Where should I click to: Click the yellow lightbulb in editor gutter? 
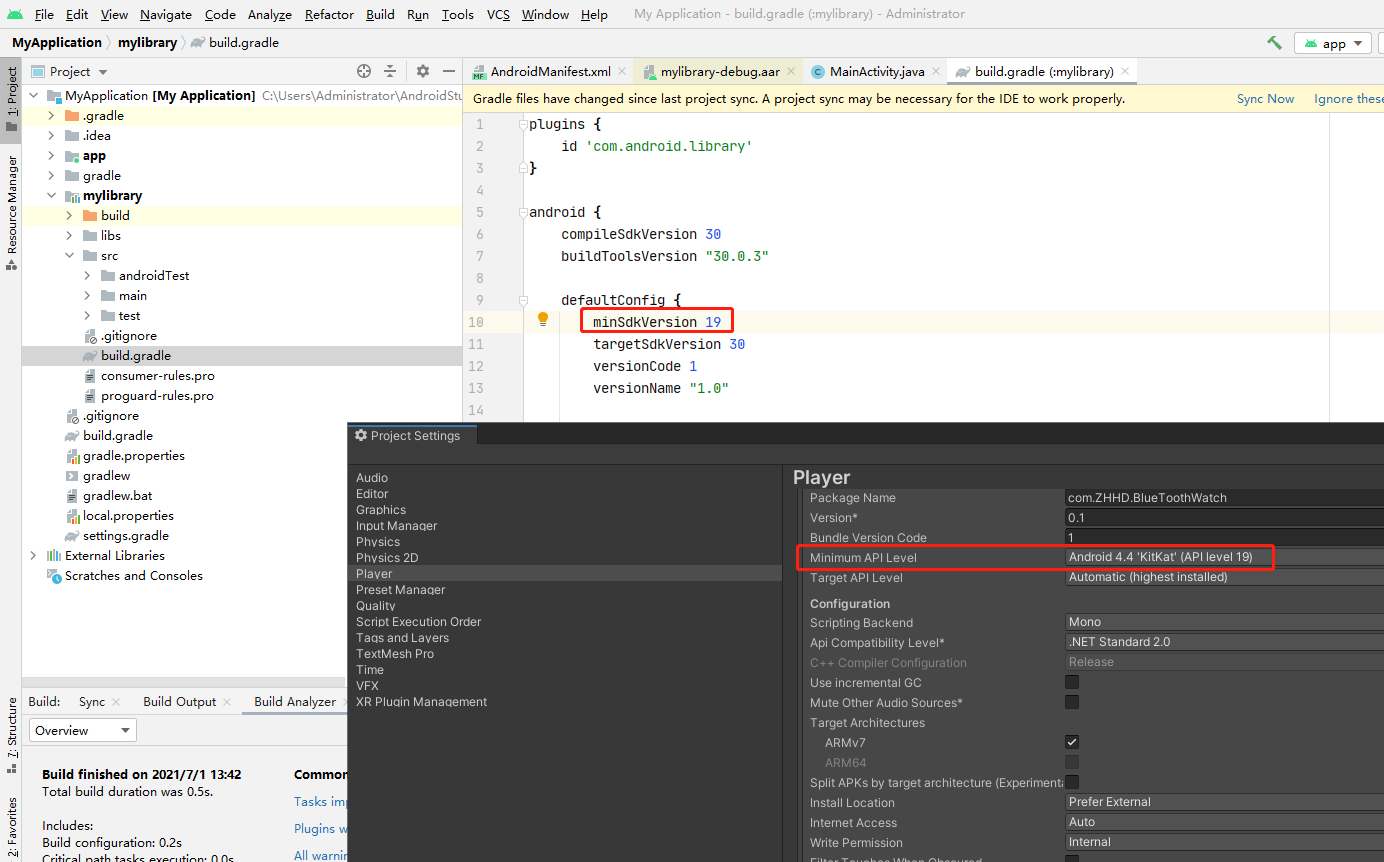point(543,318)
